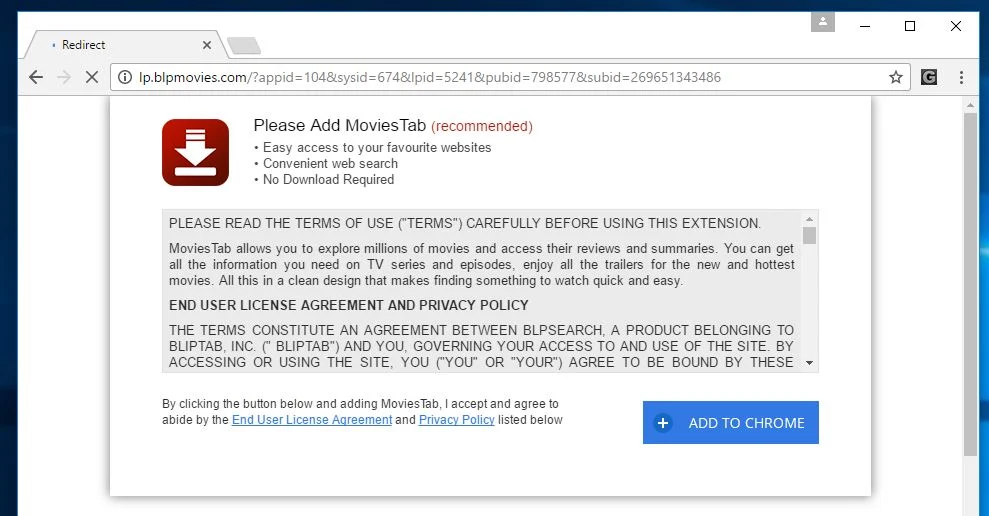The height and width of the screenshot is (516, 989).
Task: Click the page vertical scrollbar thumb
Action: tap(970, 284)
